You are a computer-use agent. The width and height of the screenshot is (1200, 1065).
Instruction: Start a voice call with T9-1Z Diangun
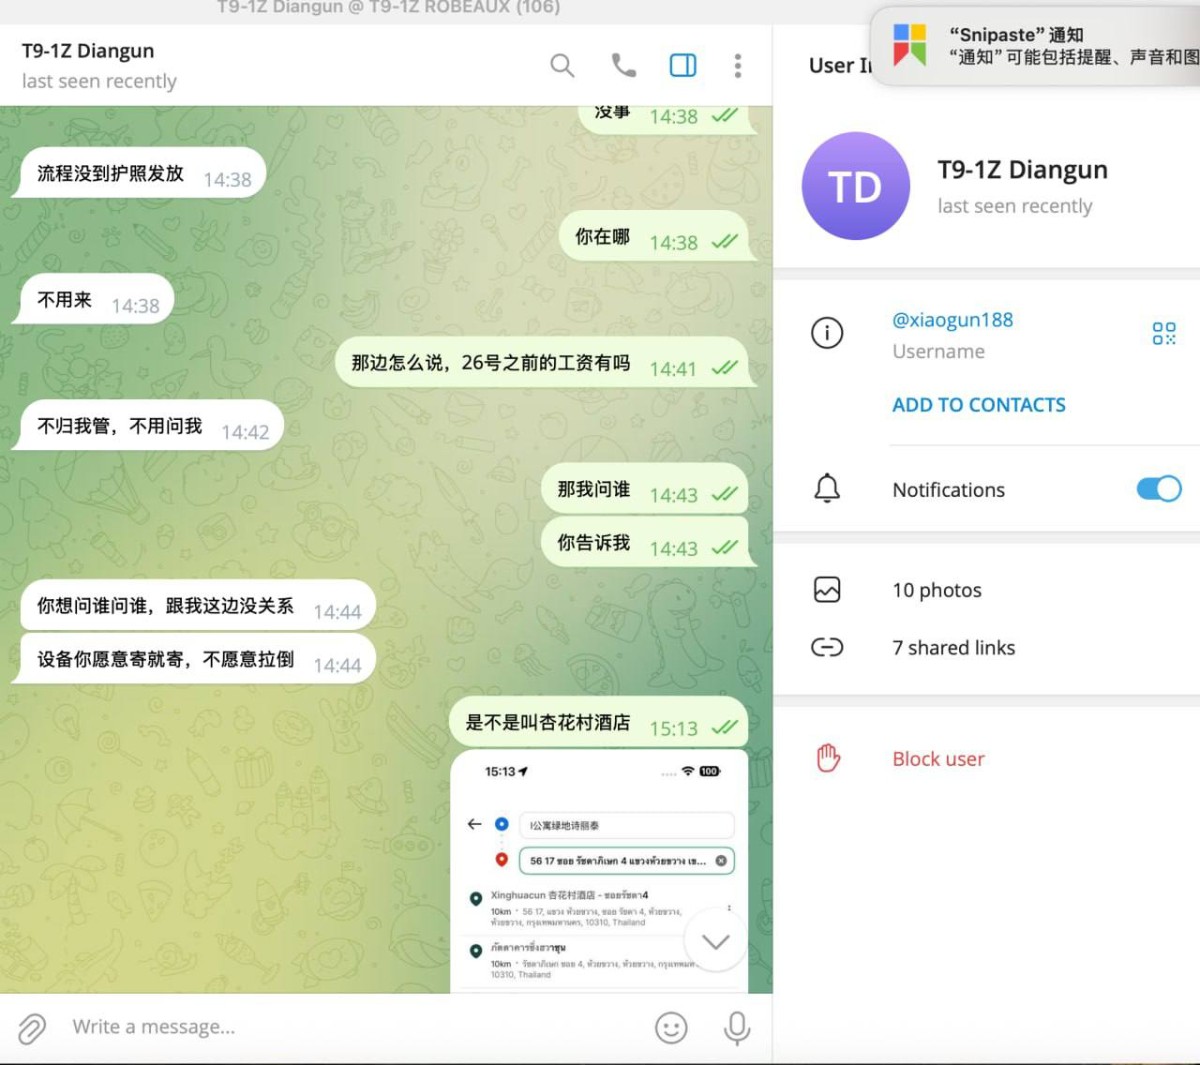pos(623,66)
